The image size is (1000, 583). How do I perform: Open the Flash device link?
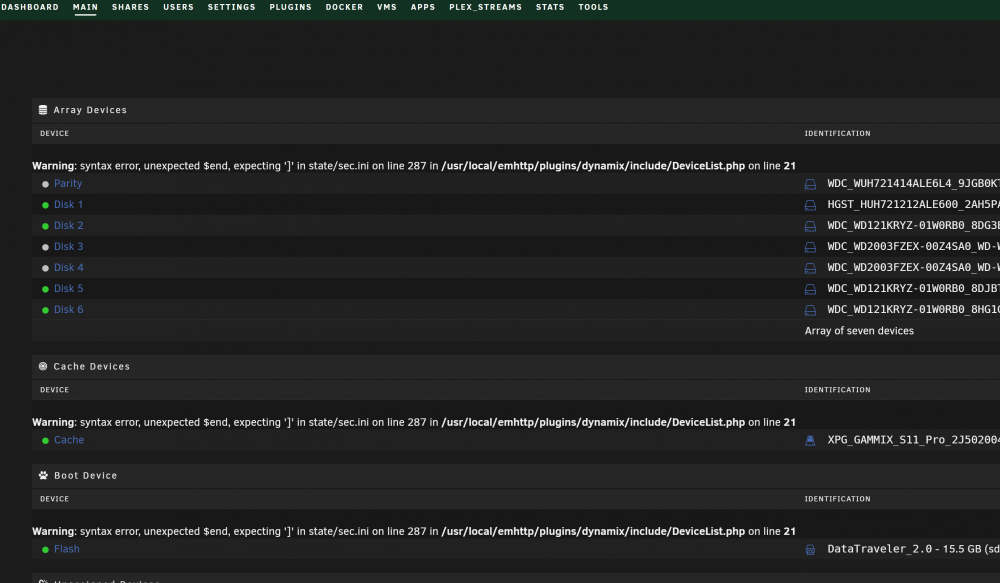(67, 549)
